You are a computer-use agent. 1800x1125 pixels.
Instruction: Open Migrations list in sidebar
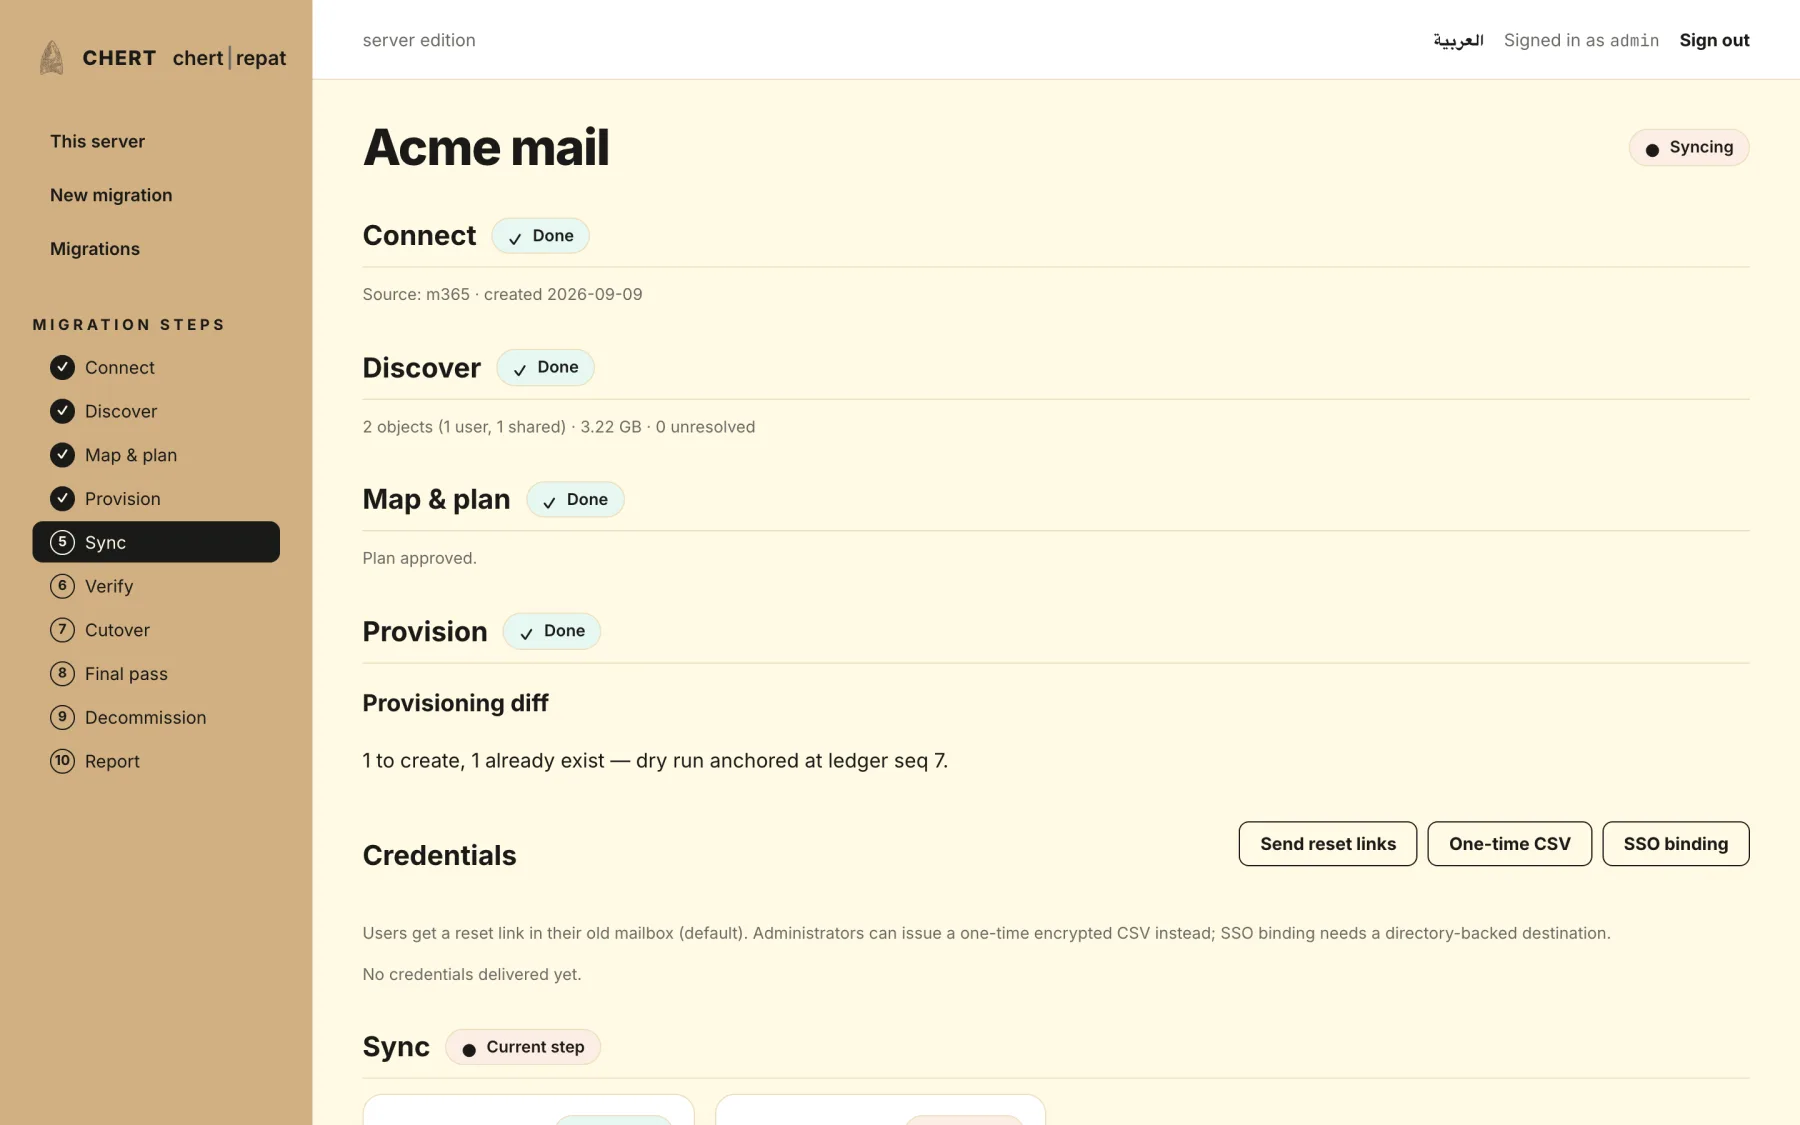click(95, 249)
